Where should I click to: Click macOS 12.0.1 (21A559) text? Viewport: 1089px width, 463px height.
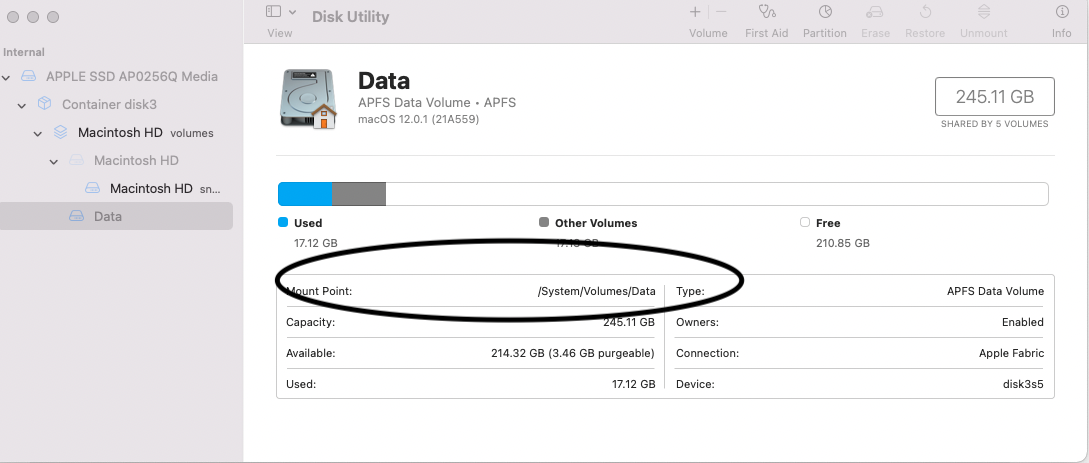coord(418,119)
